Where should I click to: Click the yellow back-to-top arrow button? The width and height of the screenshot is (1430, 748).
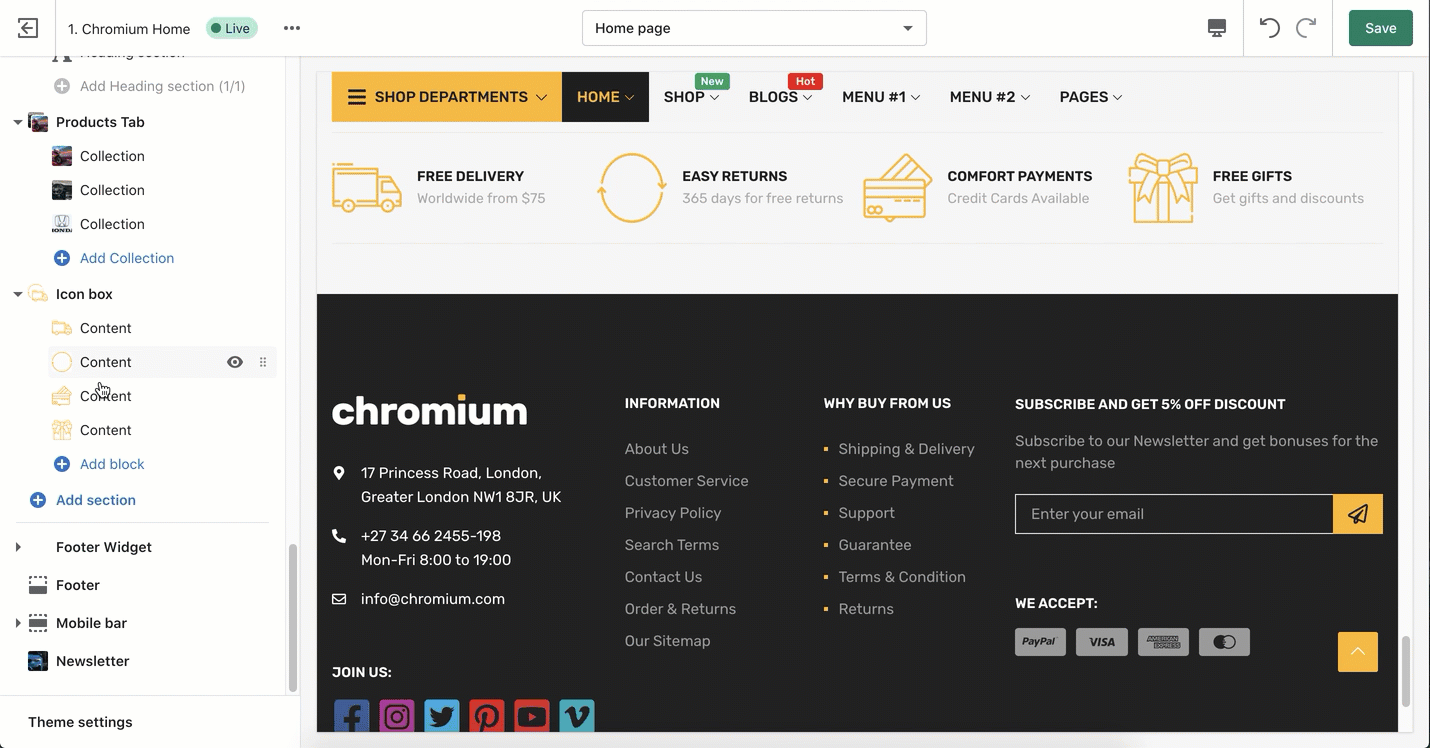coord(1358,652)
